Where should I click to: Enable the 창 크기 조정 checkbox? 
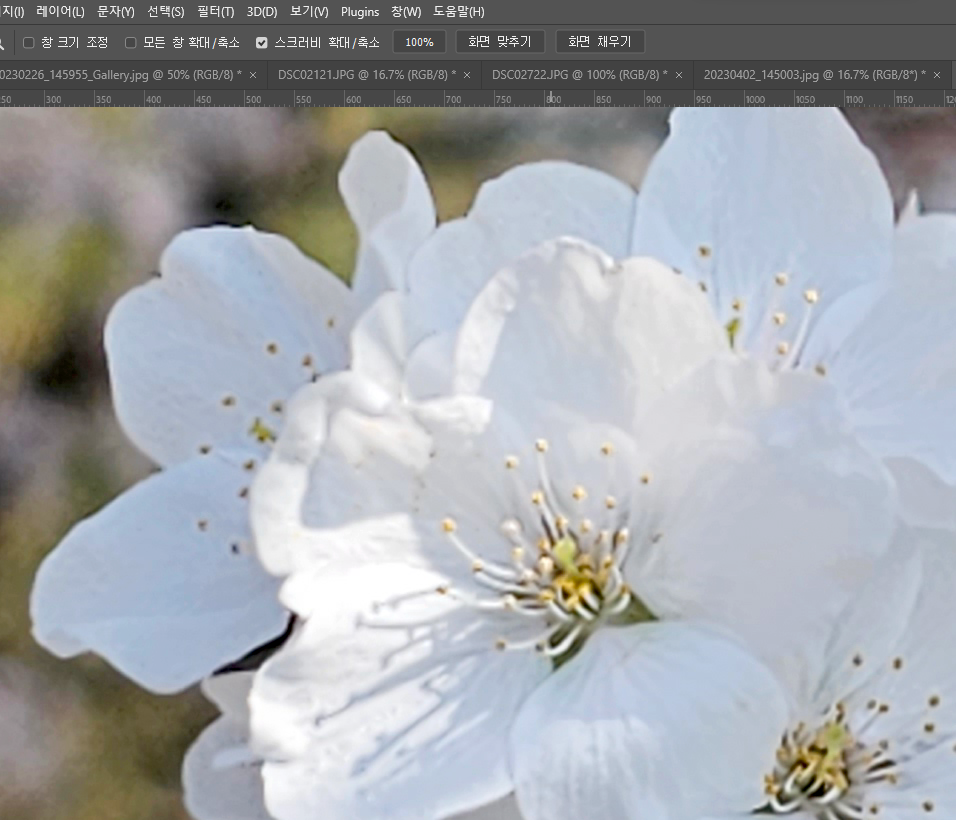[x=29, y=43]
